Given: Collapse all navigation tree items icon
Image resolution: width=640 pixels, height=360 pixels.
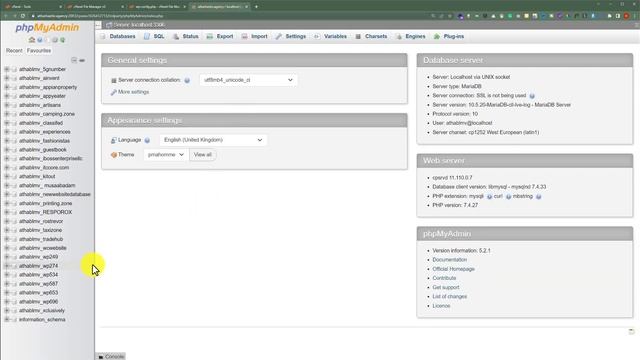Looking at the screenshot, I should pos(74,60).
